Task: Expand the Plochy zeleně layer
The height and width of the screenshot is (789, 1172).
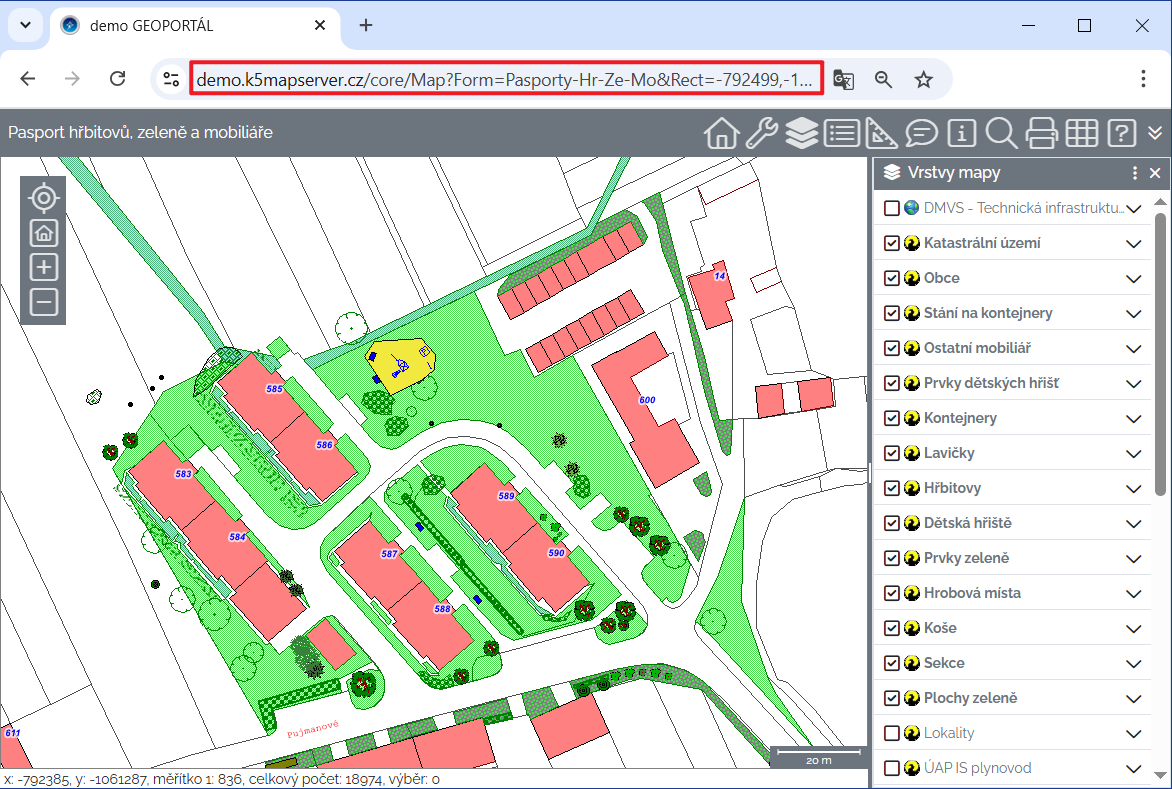Action: [x=1133, y=698]
